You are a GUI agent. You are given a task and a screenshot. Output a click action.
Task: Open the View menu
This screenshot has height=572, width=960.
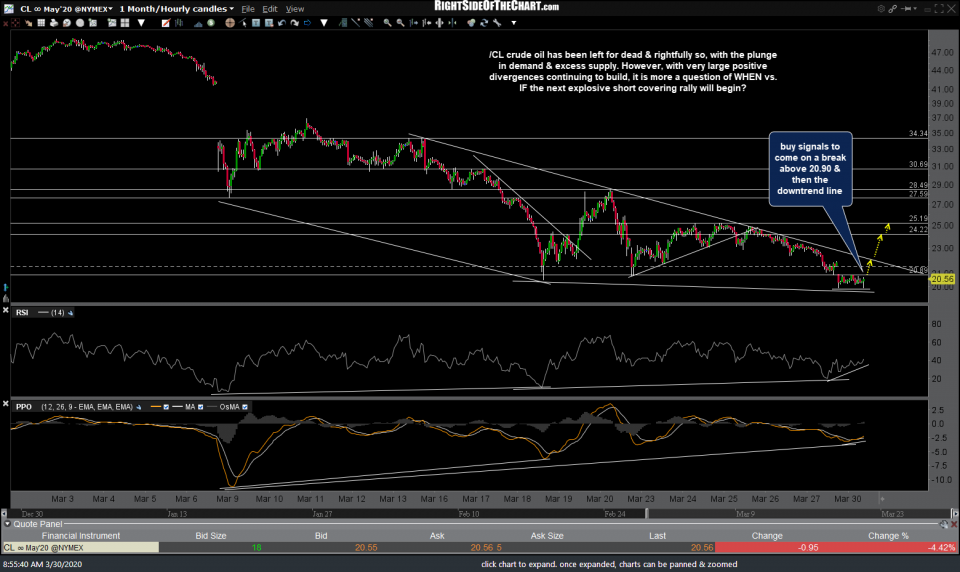click(x=295, y=9)
